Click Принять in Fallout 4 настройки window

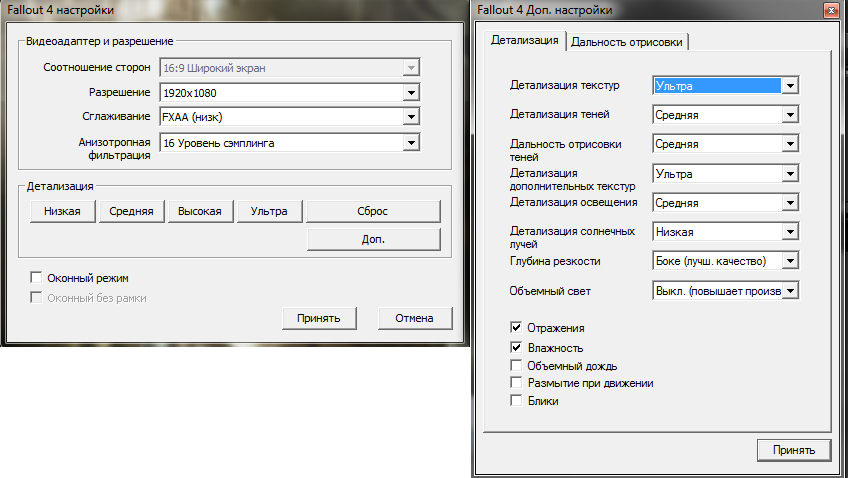click(319, 318)
